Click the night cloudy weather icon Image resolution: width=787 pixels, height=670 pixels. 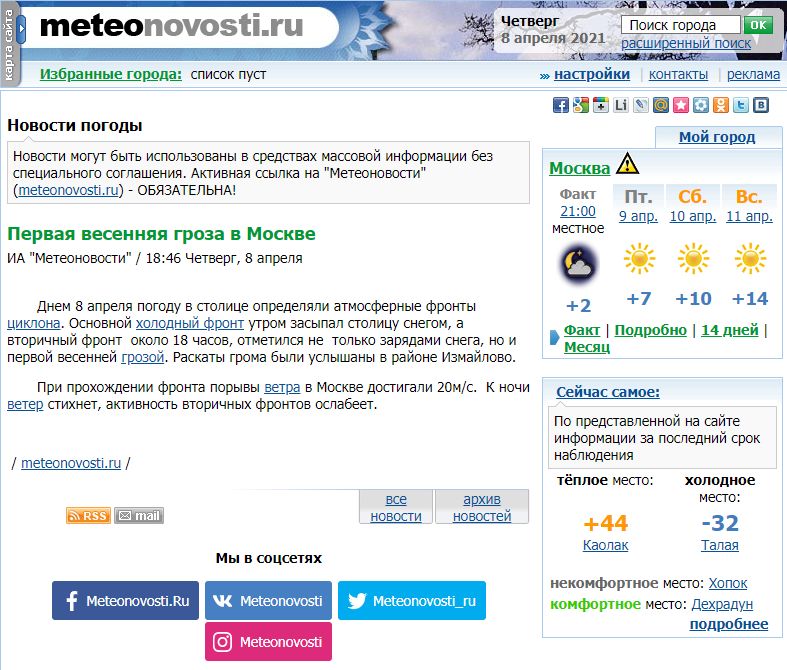578,264
